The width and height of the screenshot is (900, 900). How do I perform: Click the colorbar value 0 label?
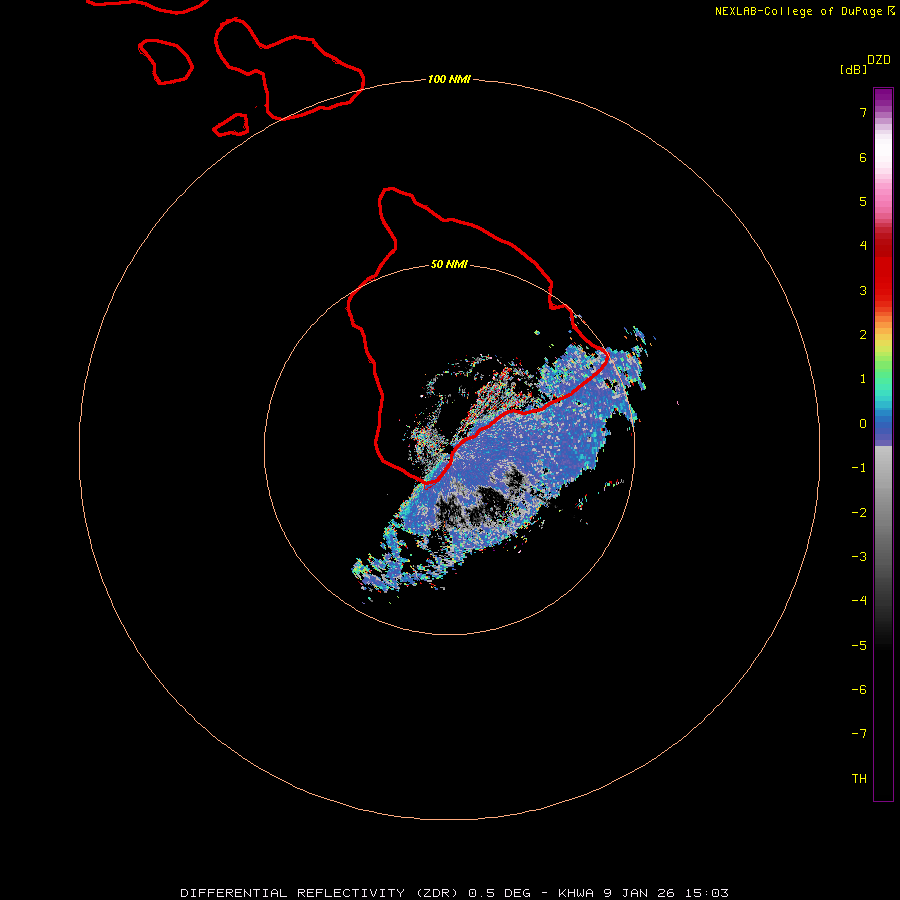pyautogui.click(x=863, y=424)
